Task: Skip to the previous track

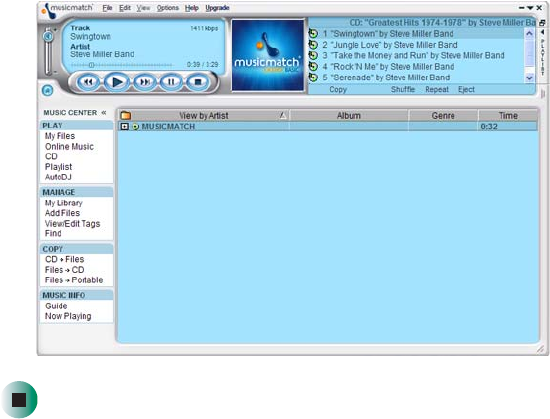Action: (x=88, y=82)
